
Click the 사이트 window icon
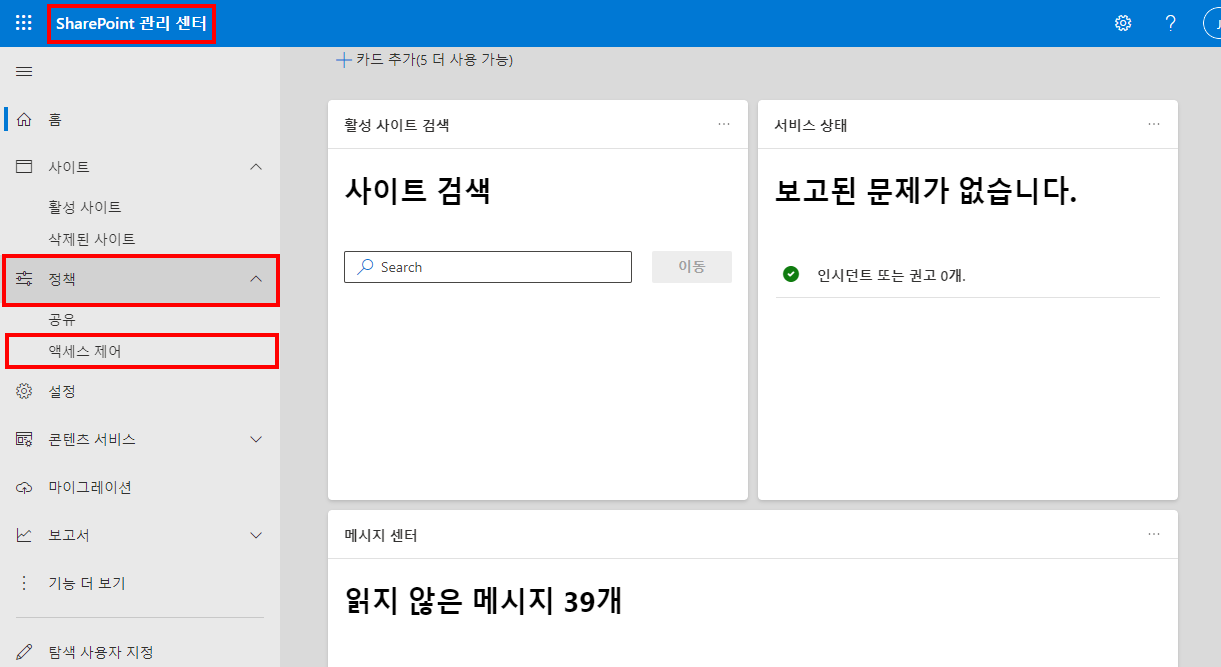click(x=24, y=167)
